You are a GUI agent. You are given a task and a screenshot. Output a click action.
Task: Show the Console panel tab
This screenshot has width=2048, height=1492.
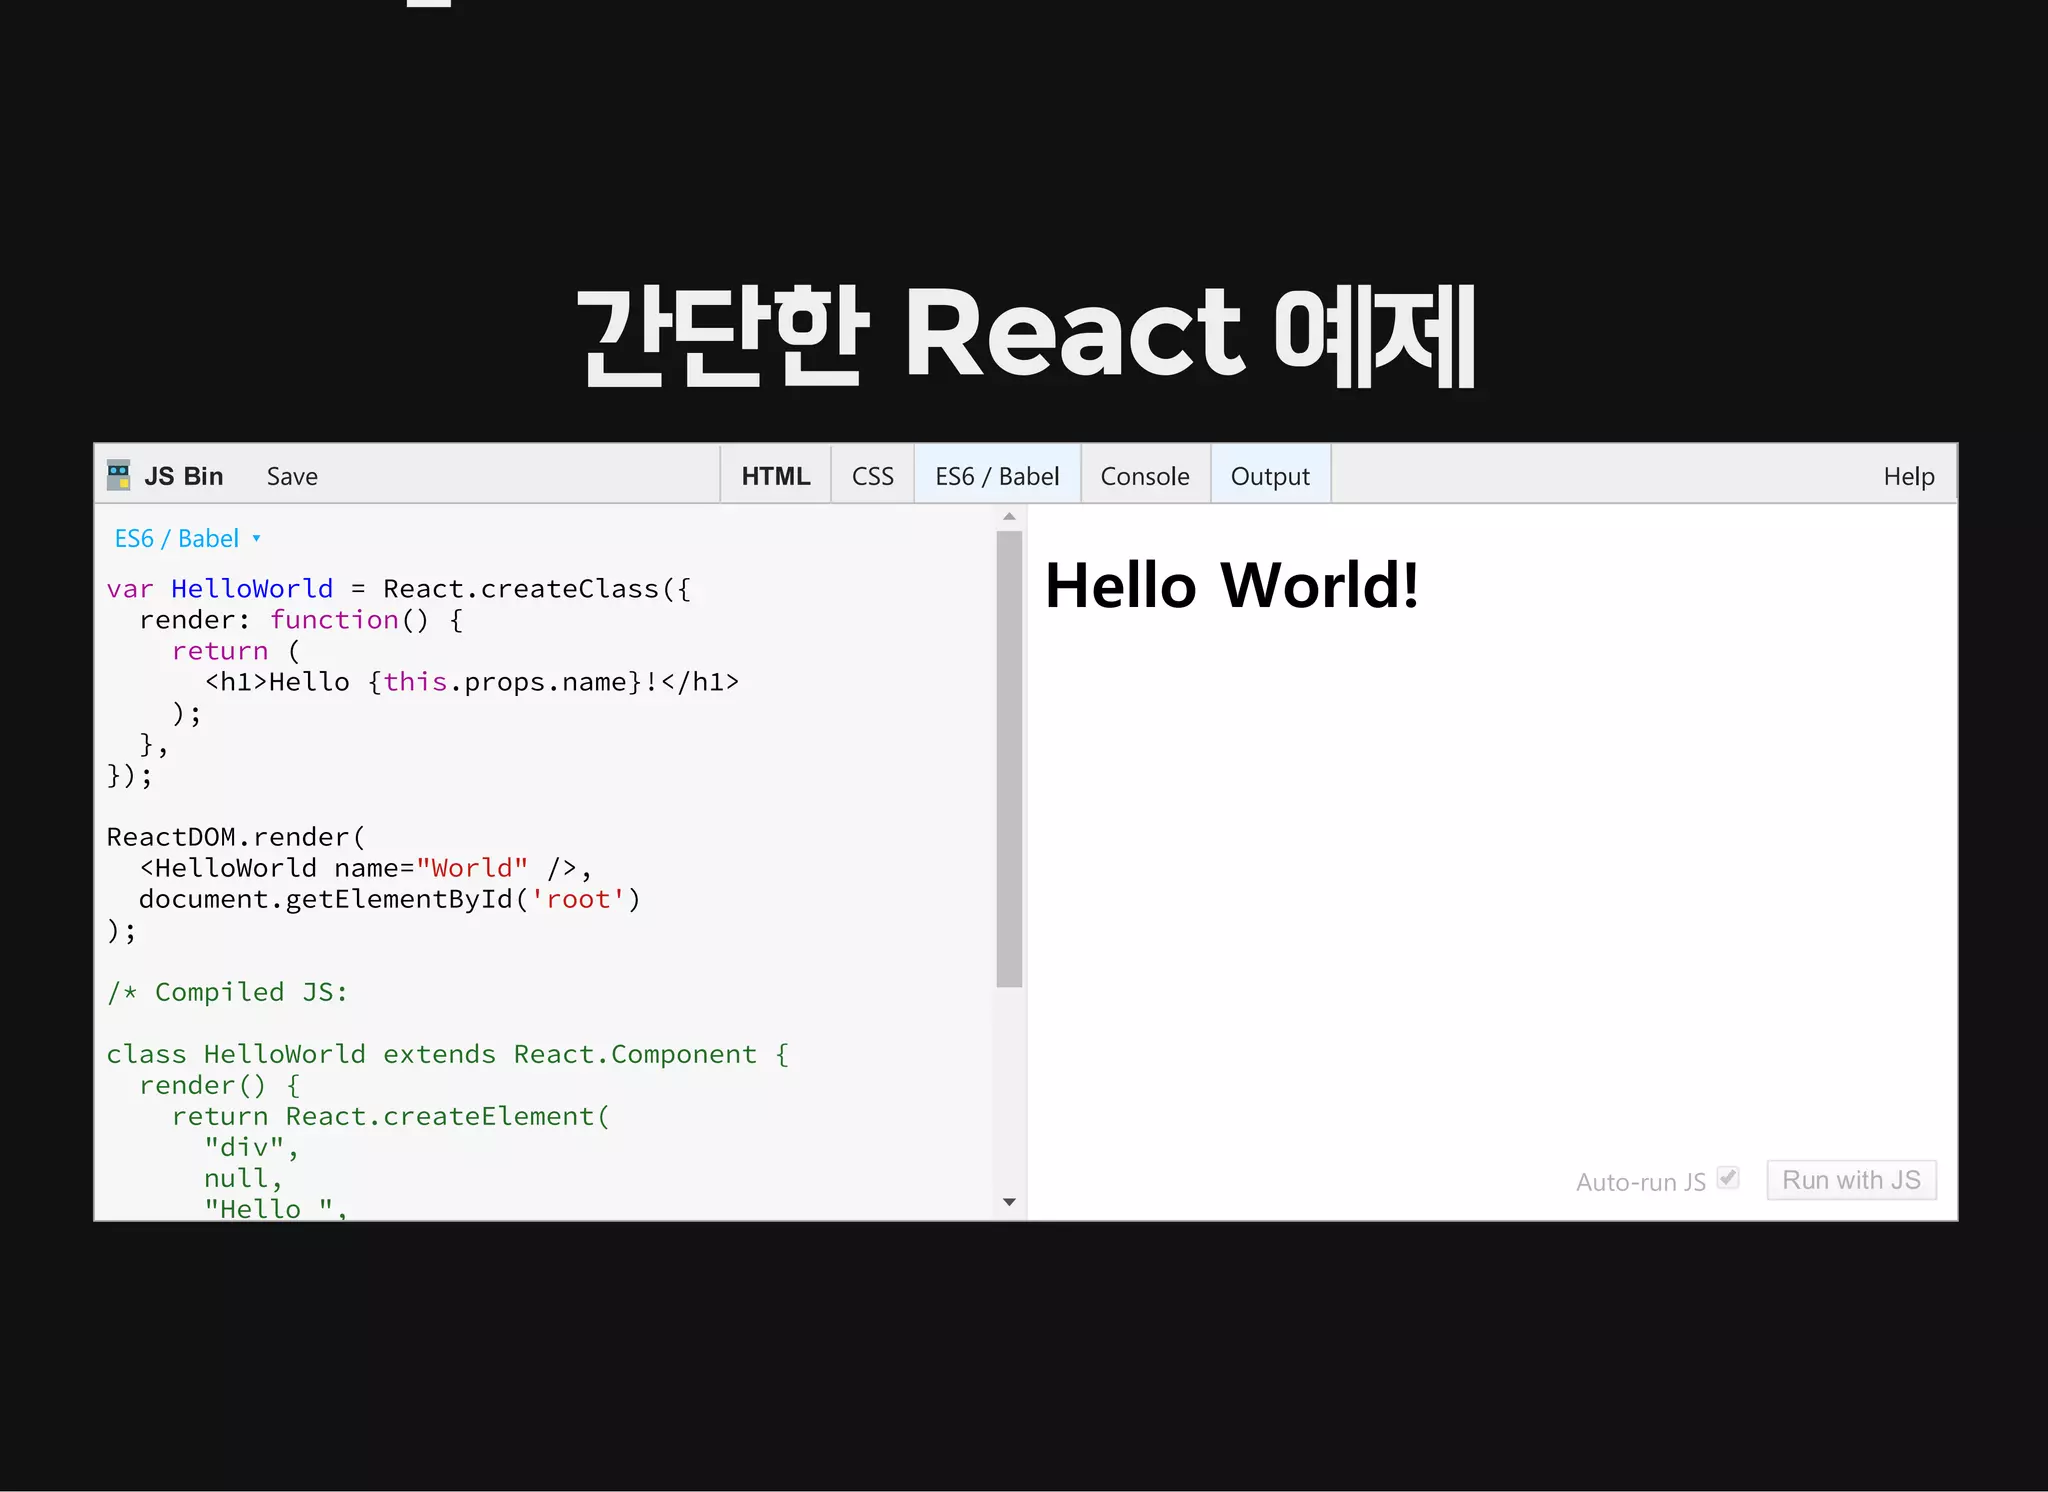coord(1145,476)
